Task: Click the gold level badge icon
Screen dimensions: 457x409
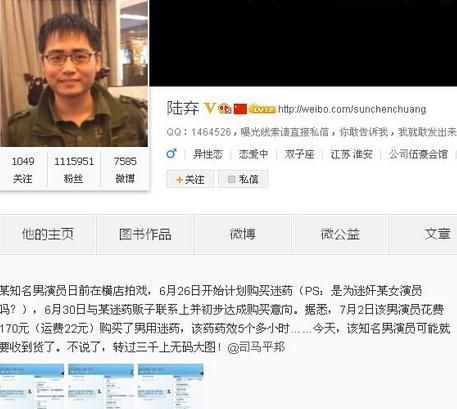Action: (263, 108)
